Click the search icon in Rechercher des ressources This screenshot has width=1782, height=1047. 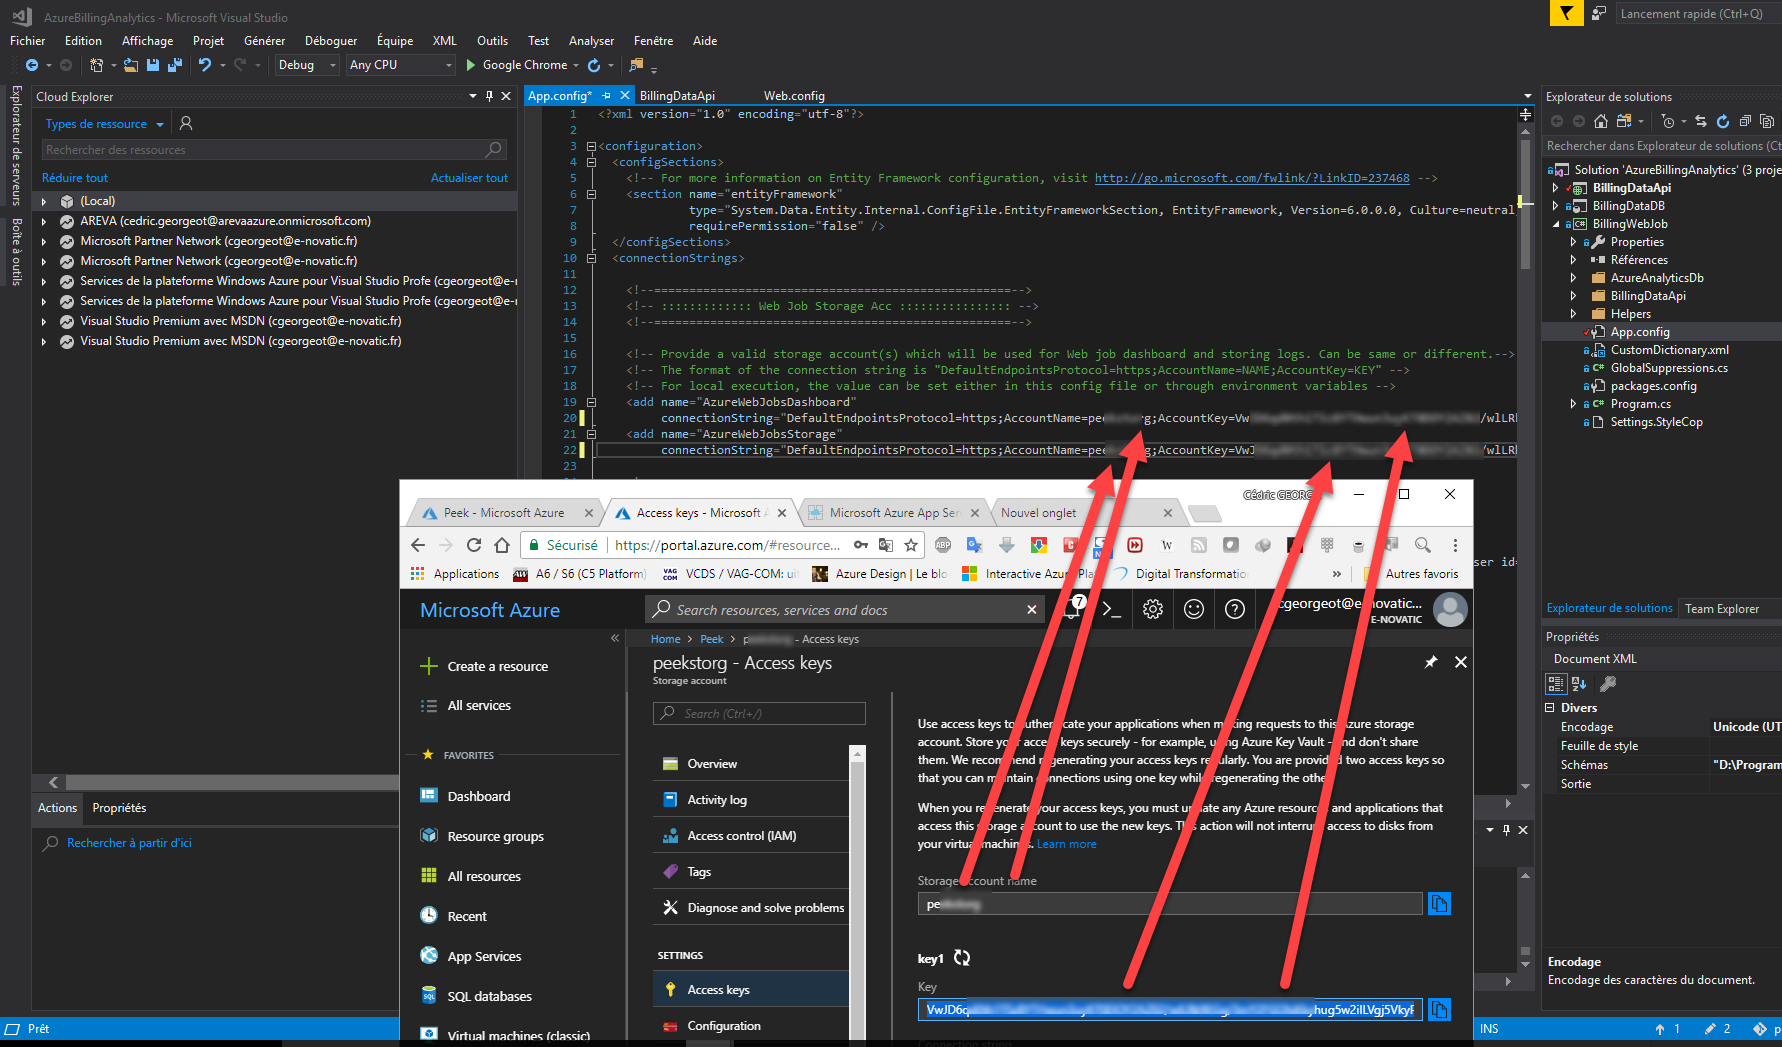[493, 150]
